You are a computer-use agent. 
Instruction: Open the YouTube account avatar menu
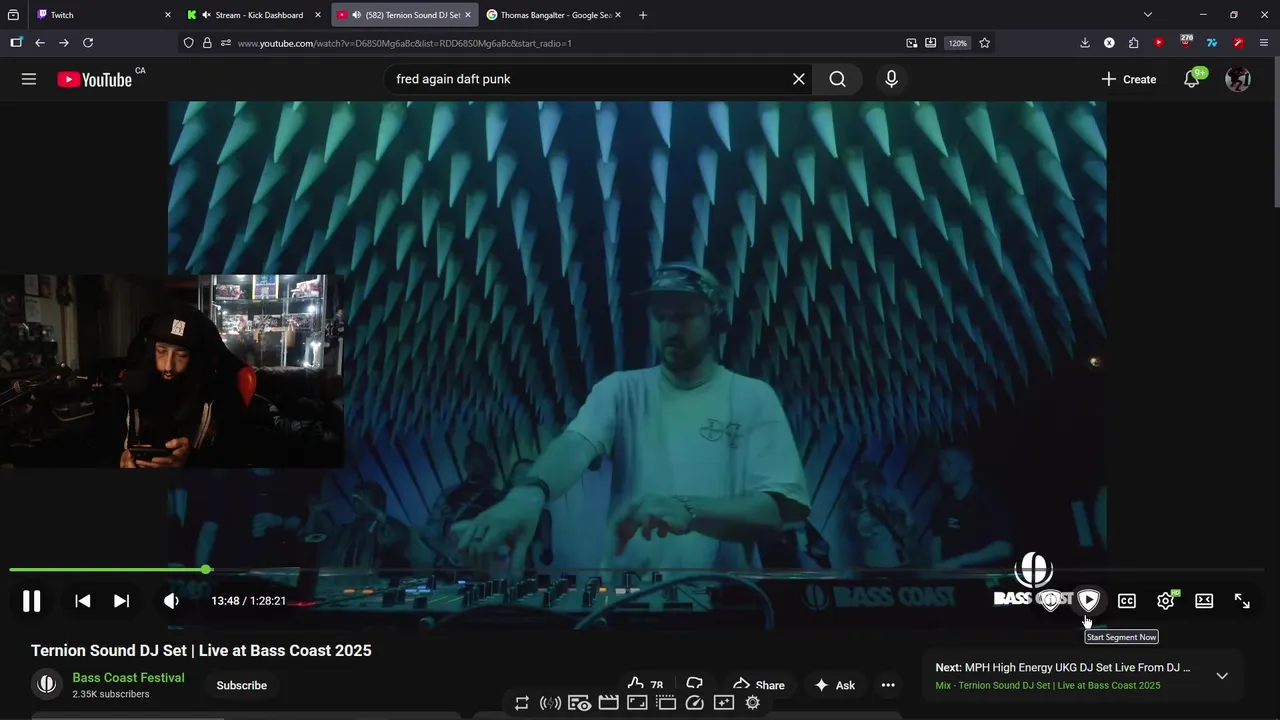tap(1238, 79)
